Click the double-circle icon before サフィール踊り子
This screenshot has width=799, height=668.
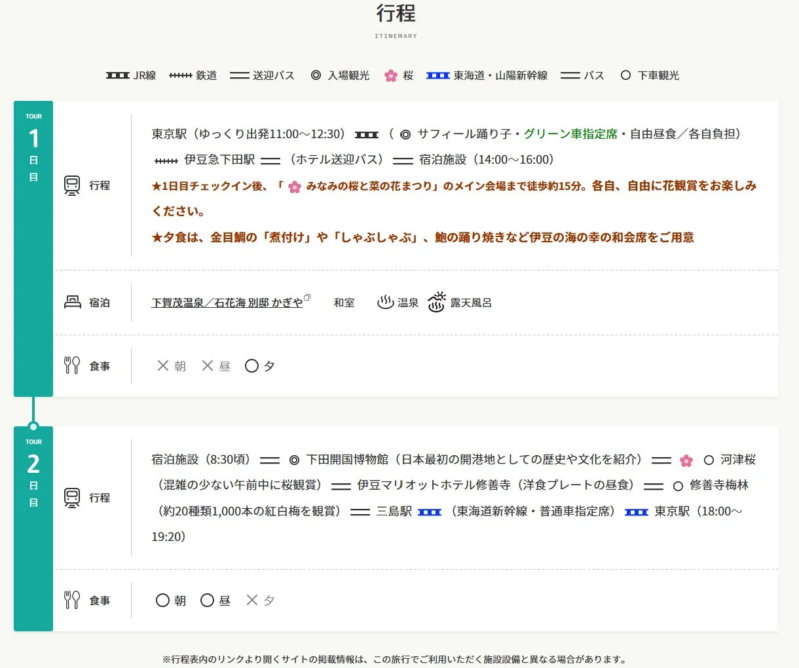[405, 135]
